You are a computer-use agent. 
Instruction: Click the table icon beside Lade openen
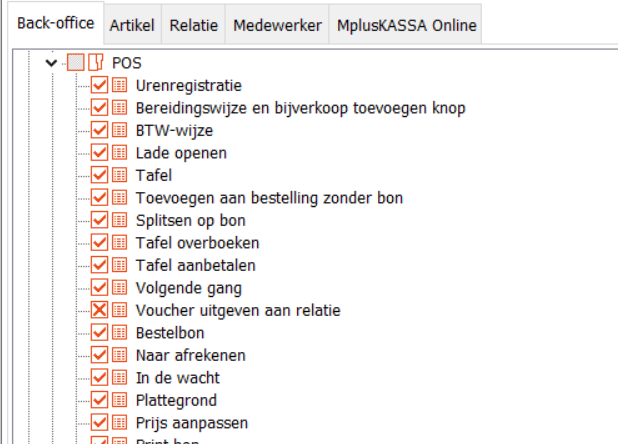tap(119, 153)
